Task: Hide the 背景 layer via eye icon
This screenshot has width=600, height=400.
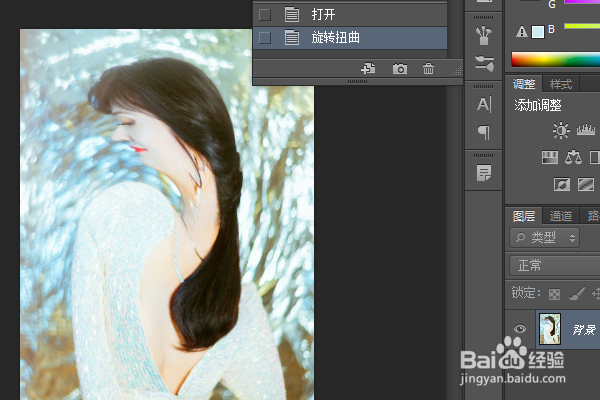Action: (x=520, y=328)
